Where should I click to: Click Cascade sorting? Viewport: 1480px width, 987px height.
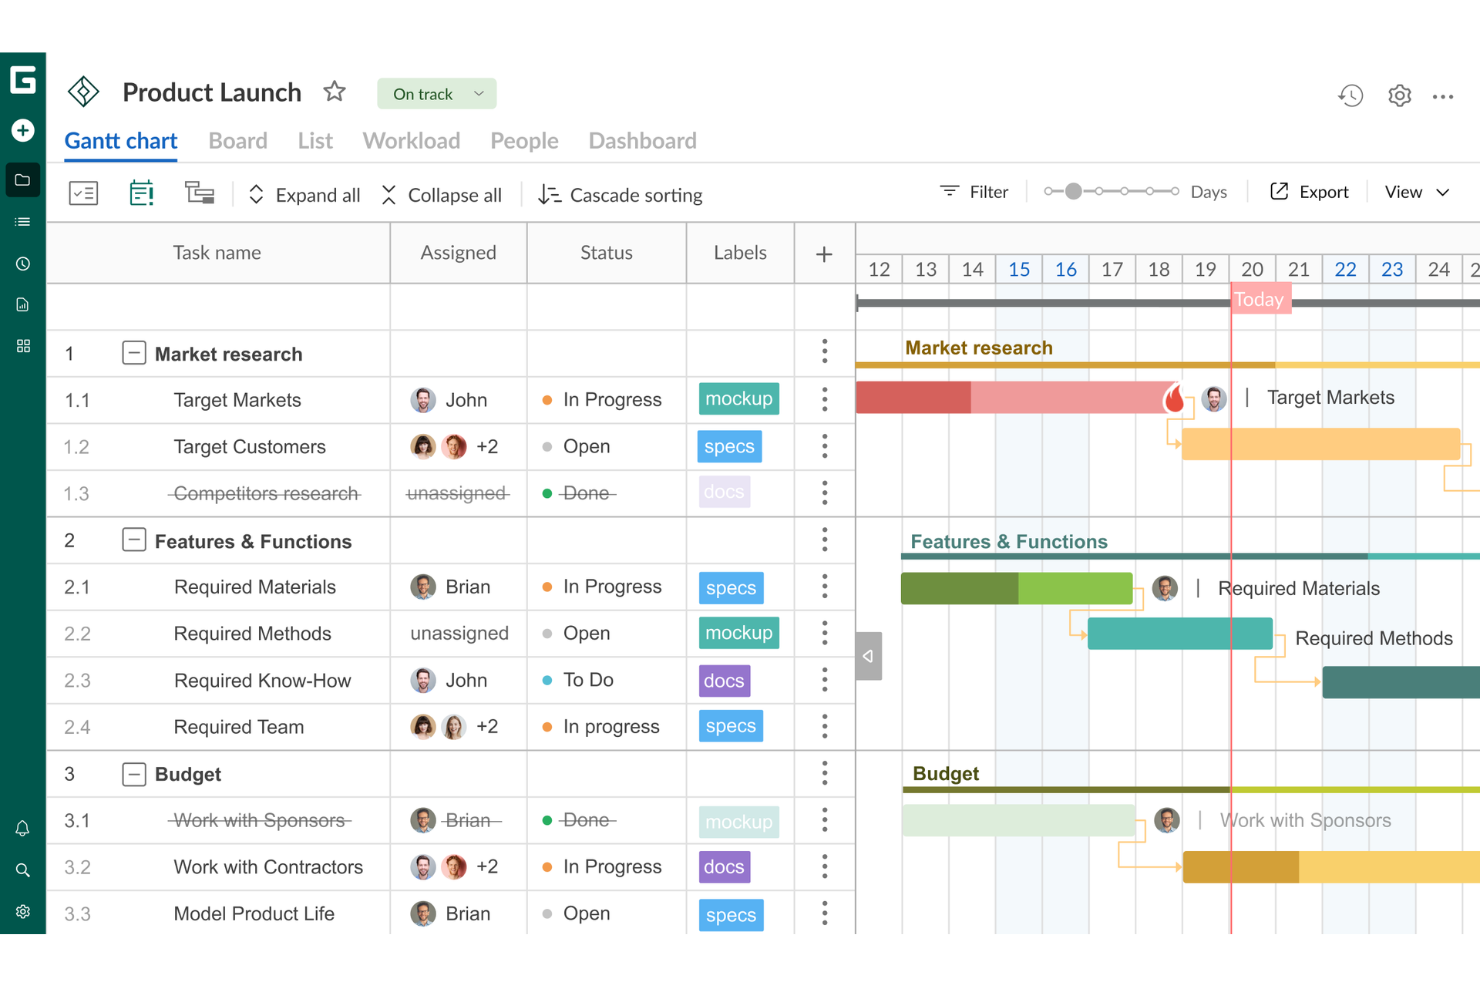(620, 195)
